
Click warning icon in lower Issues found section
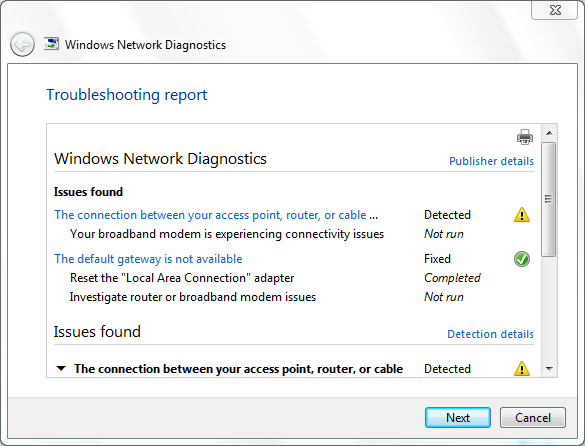[x=522, y=368]
